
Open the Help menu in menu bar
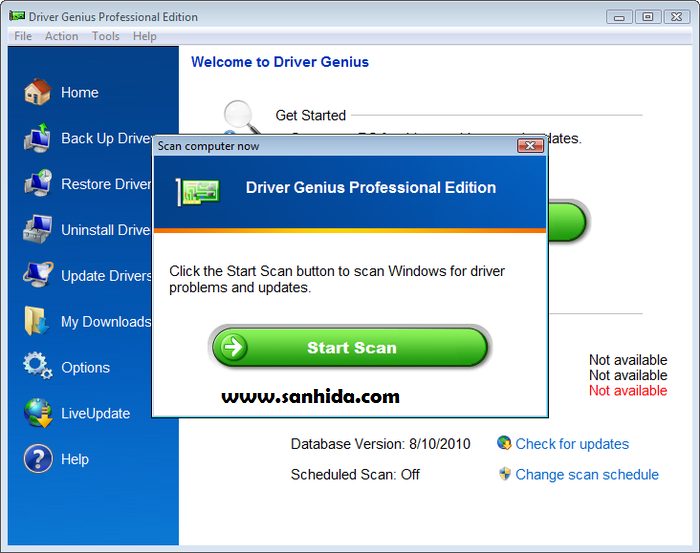pos(145,36)
